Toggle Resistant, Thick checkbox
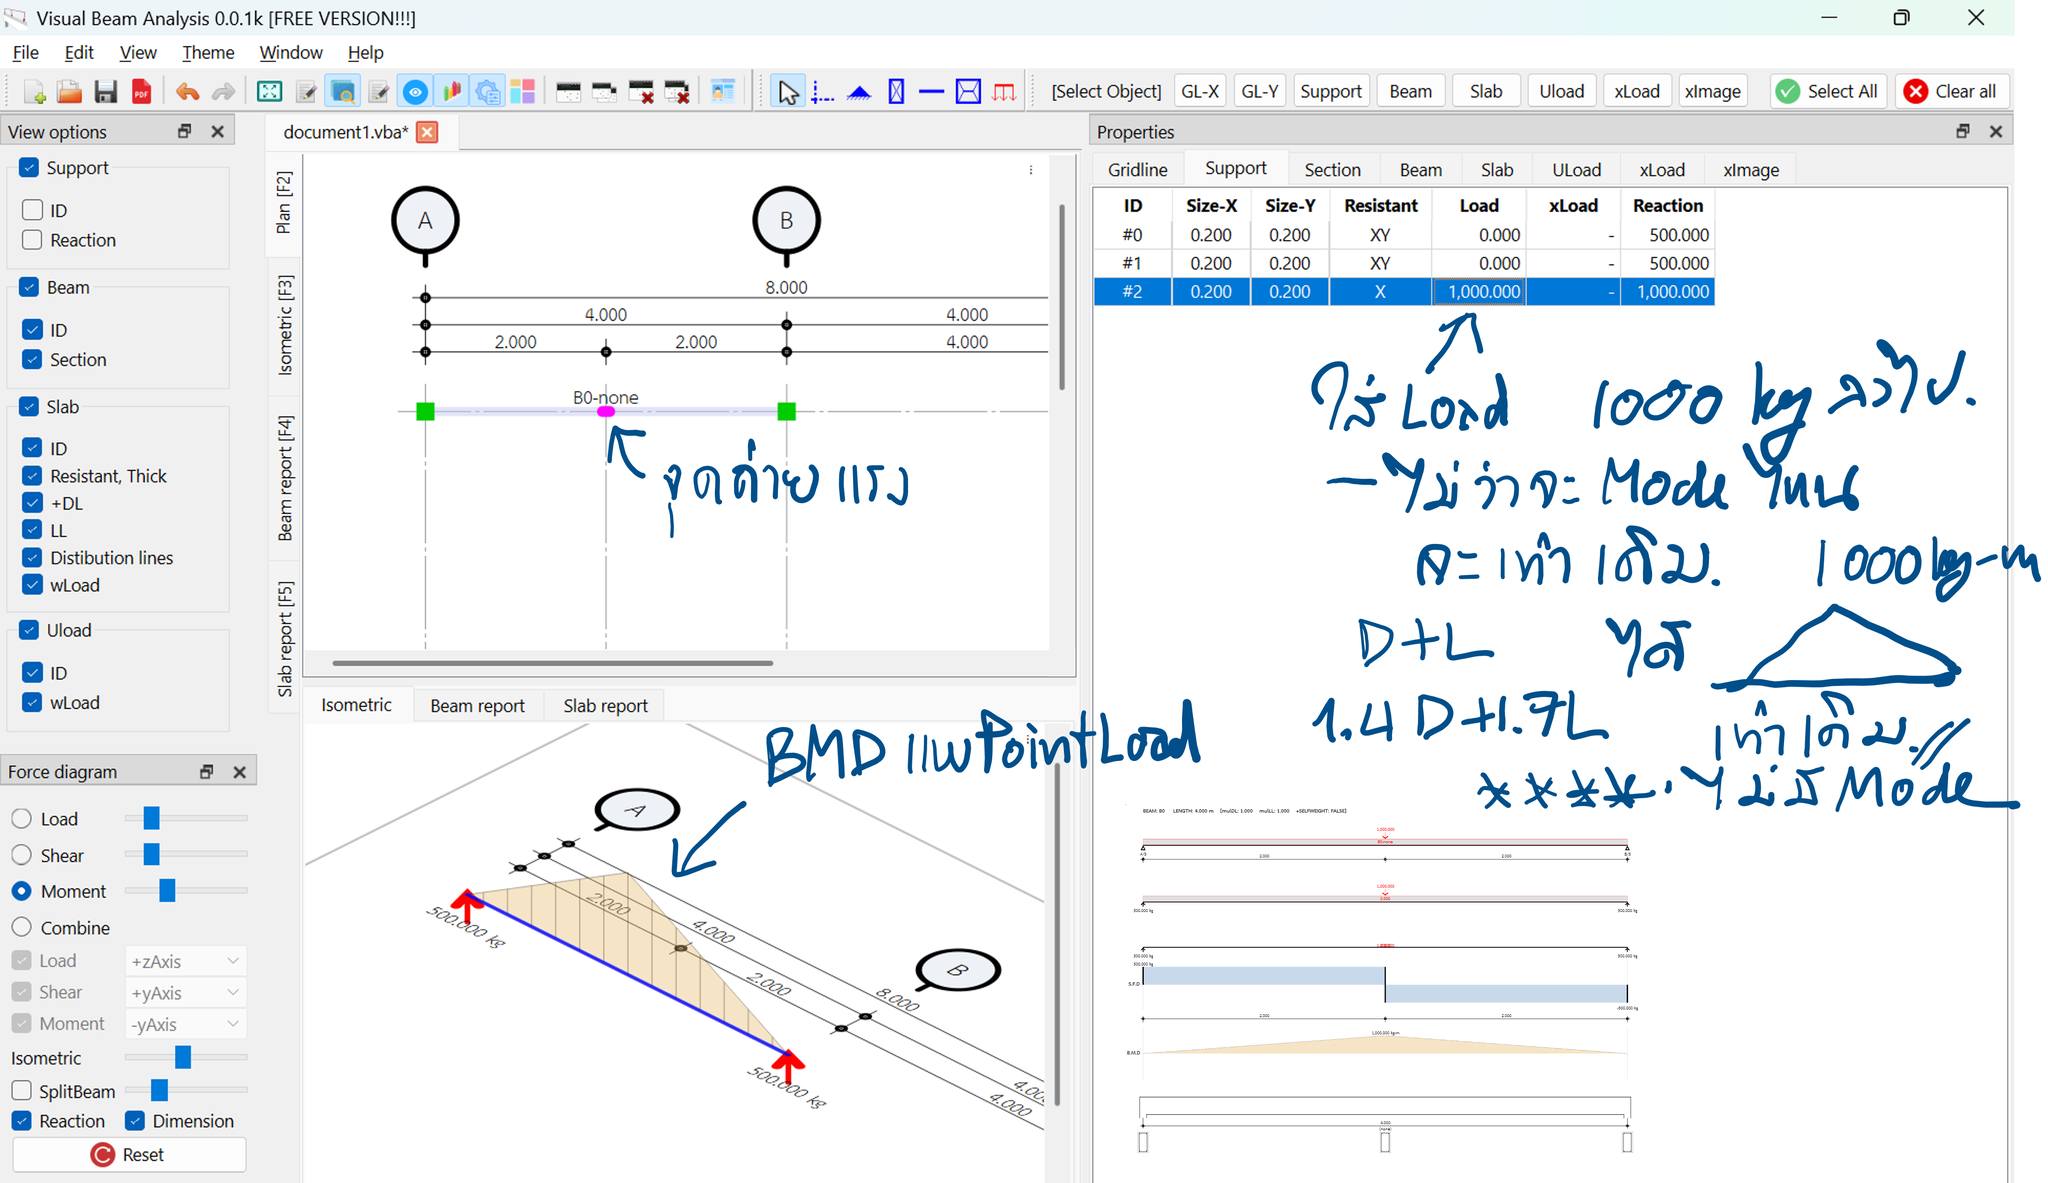 coord(32,476)
